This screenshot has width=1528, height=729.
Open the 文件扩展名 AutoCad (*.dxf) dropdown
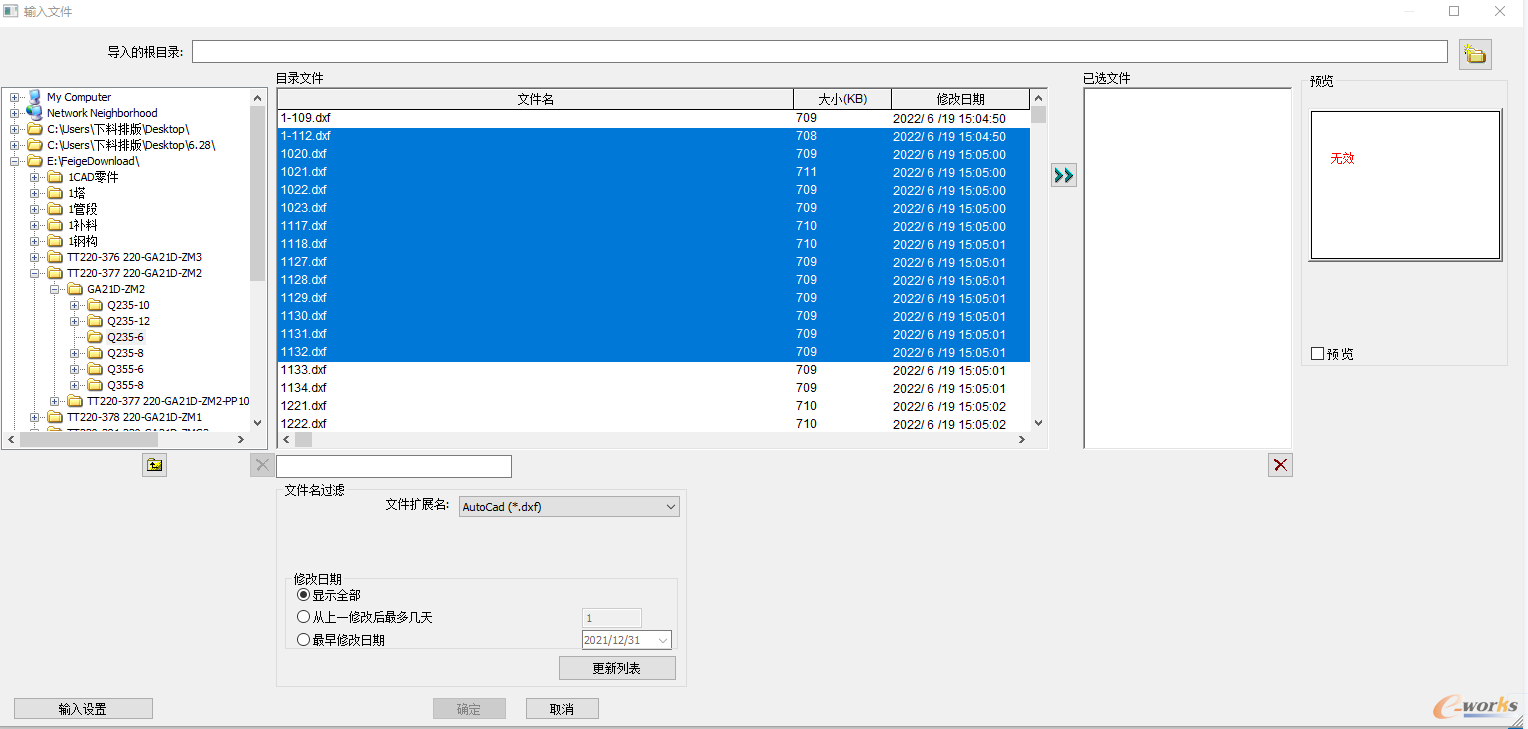pos(569,507)
